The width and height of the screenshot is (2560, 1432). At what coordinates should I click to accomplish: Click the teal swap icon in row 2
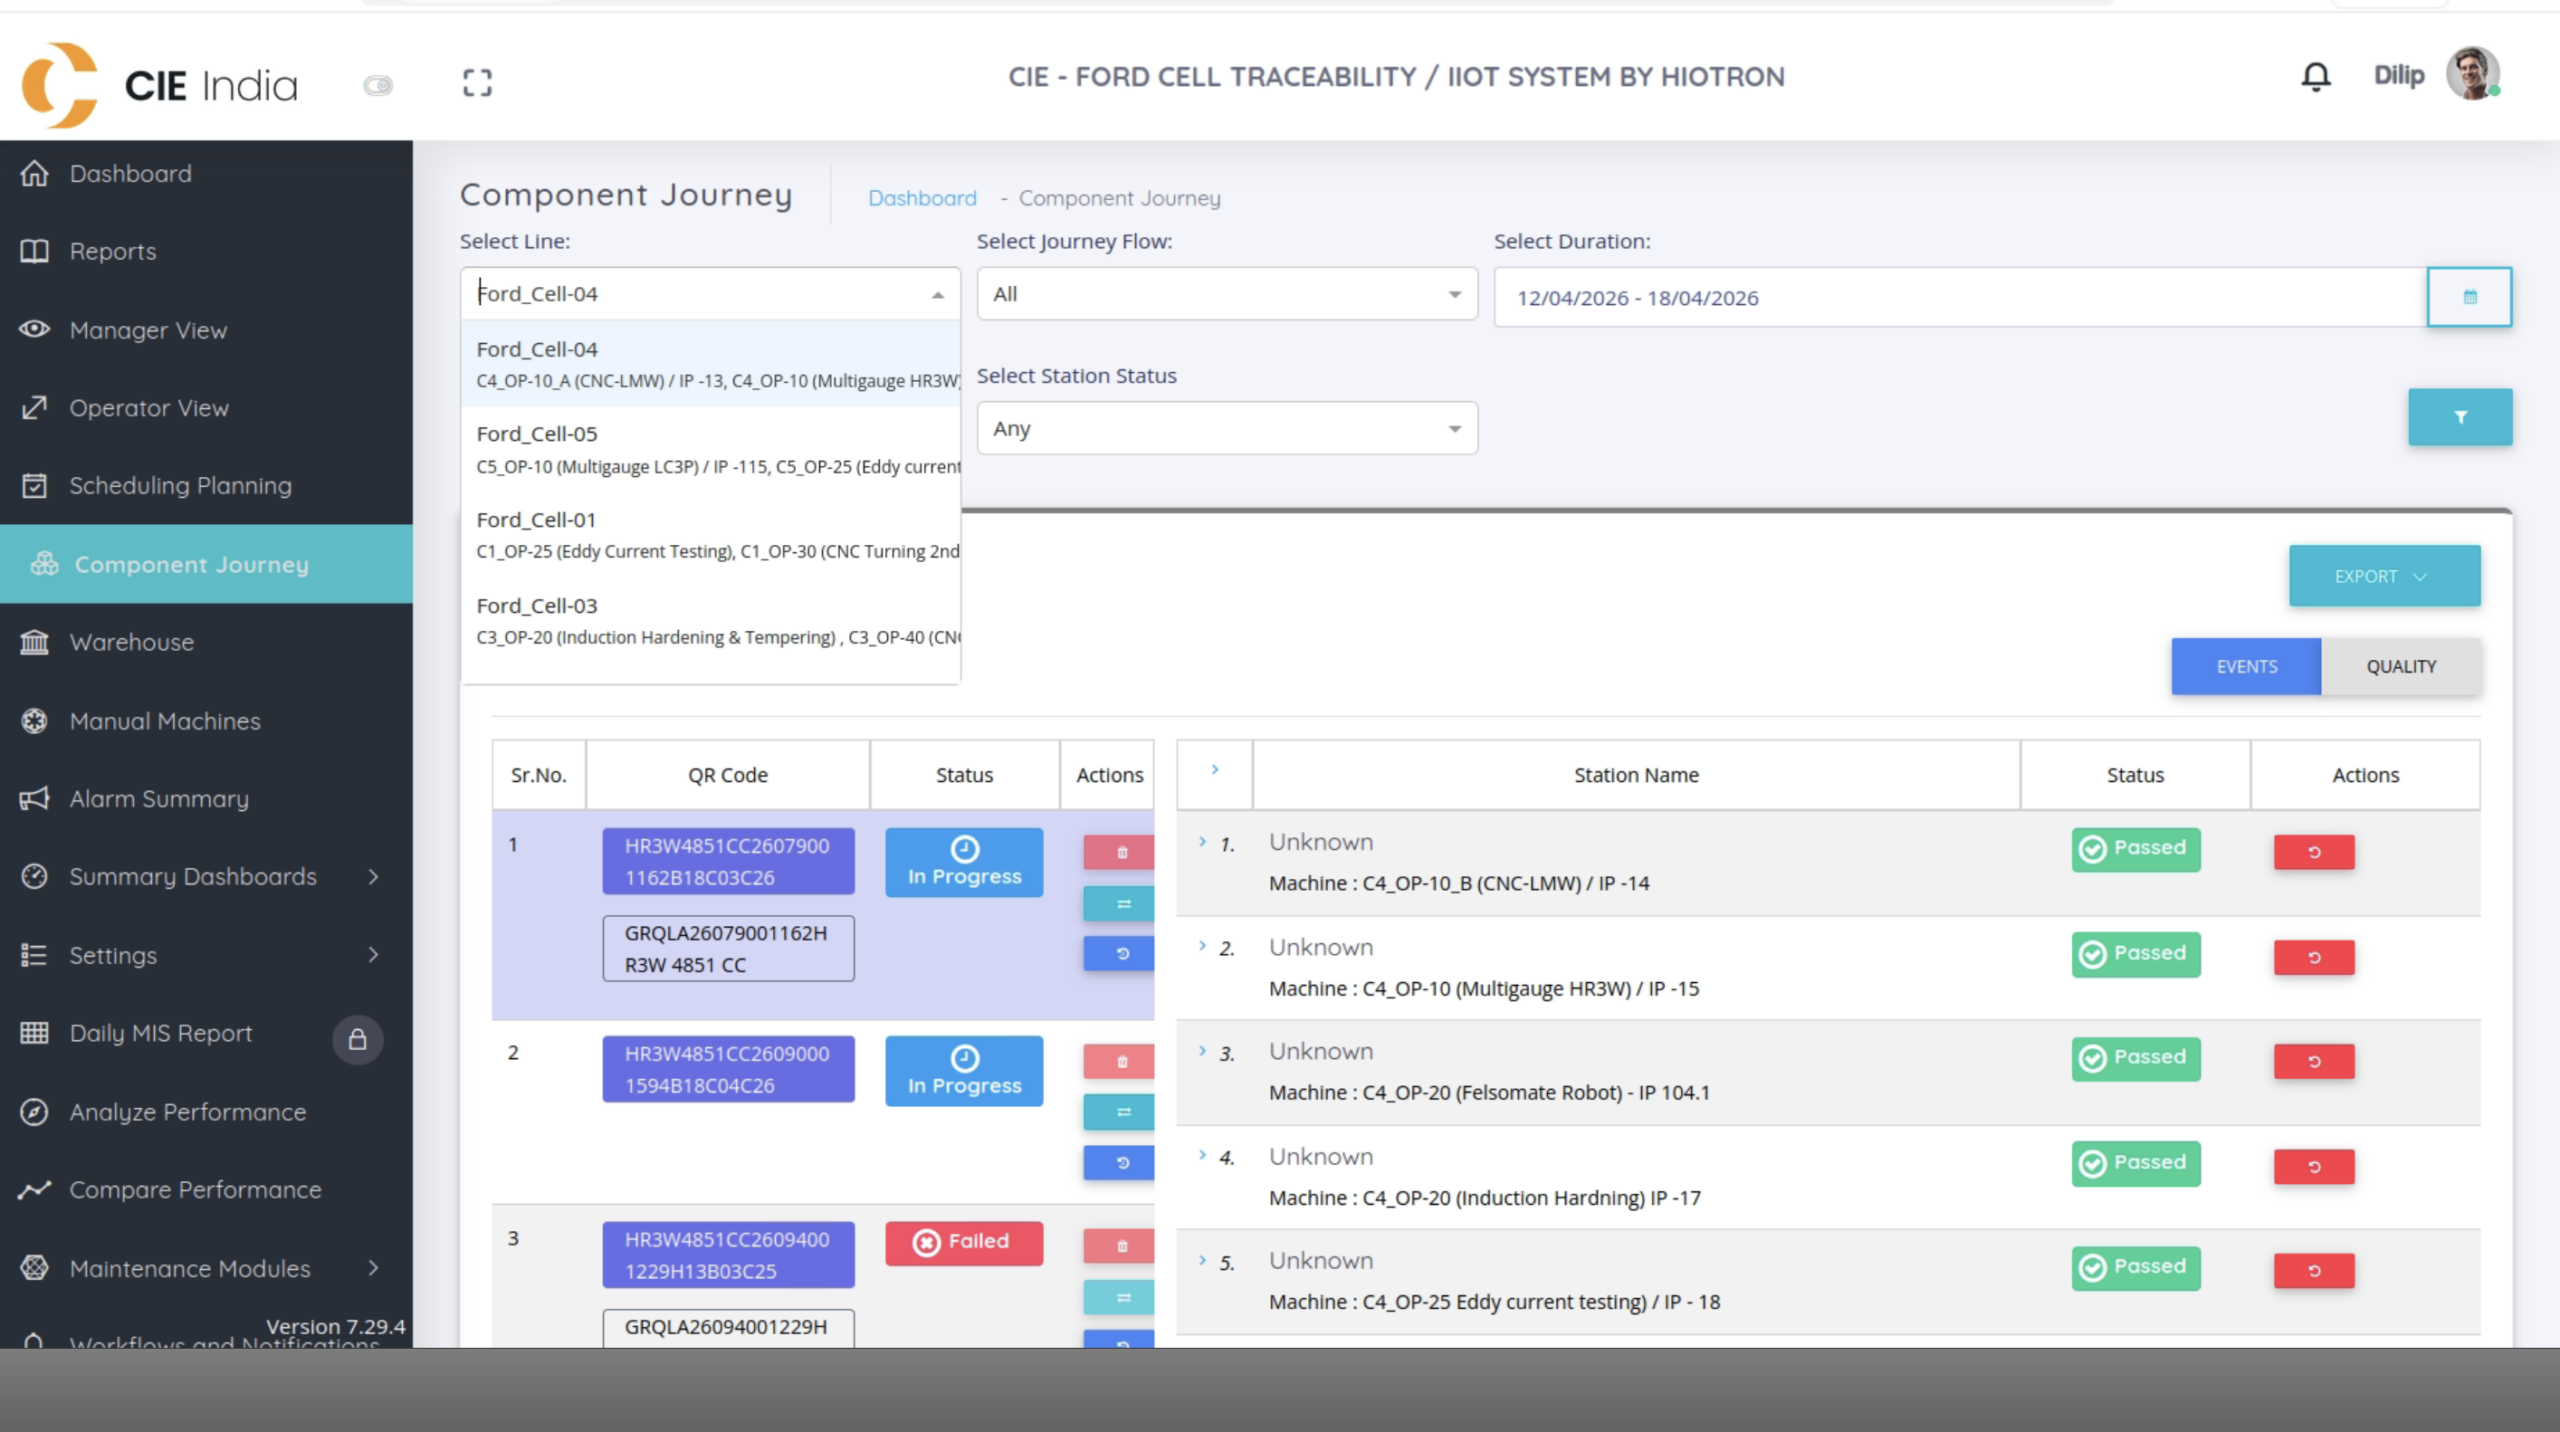pos(1119,1112)
